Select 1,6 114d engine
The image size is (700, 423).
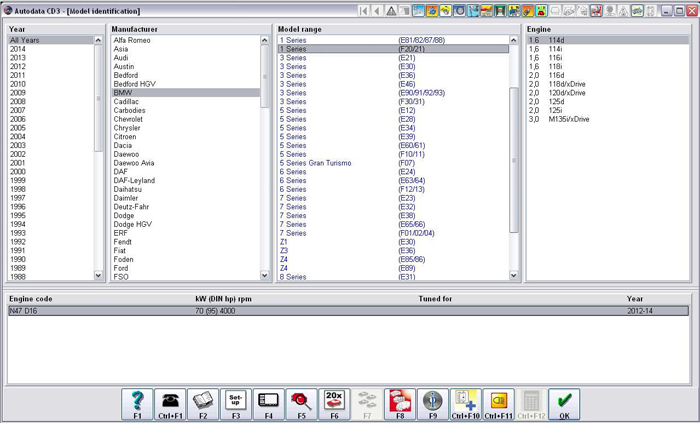click(608, 40)
